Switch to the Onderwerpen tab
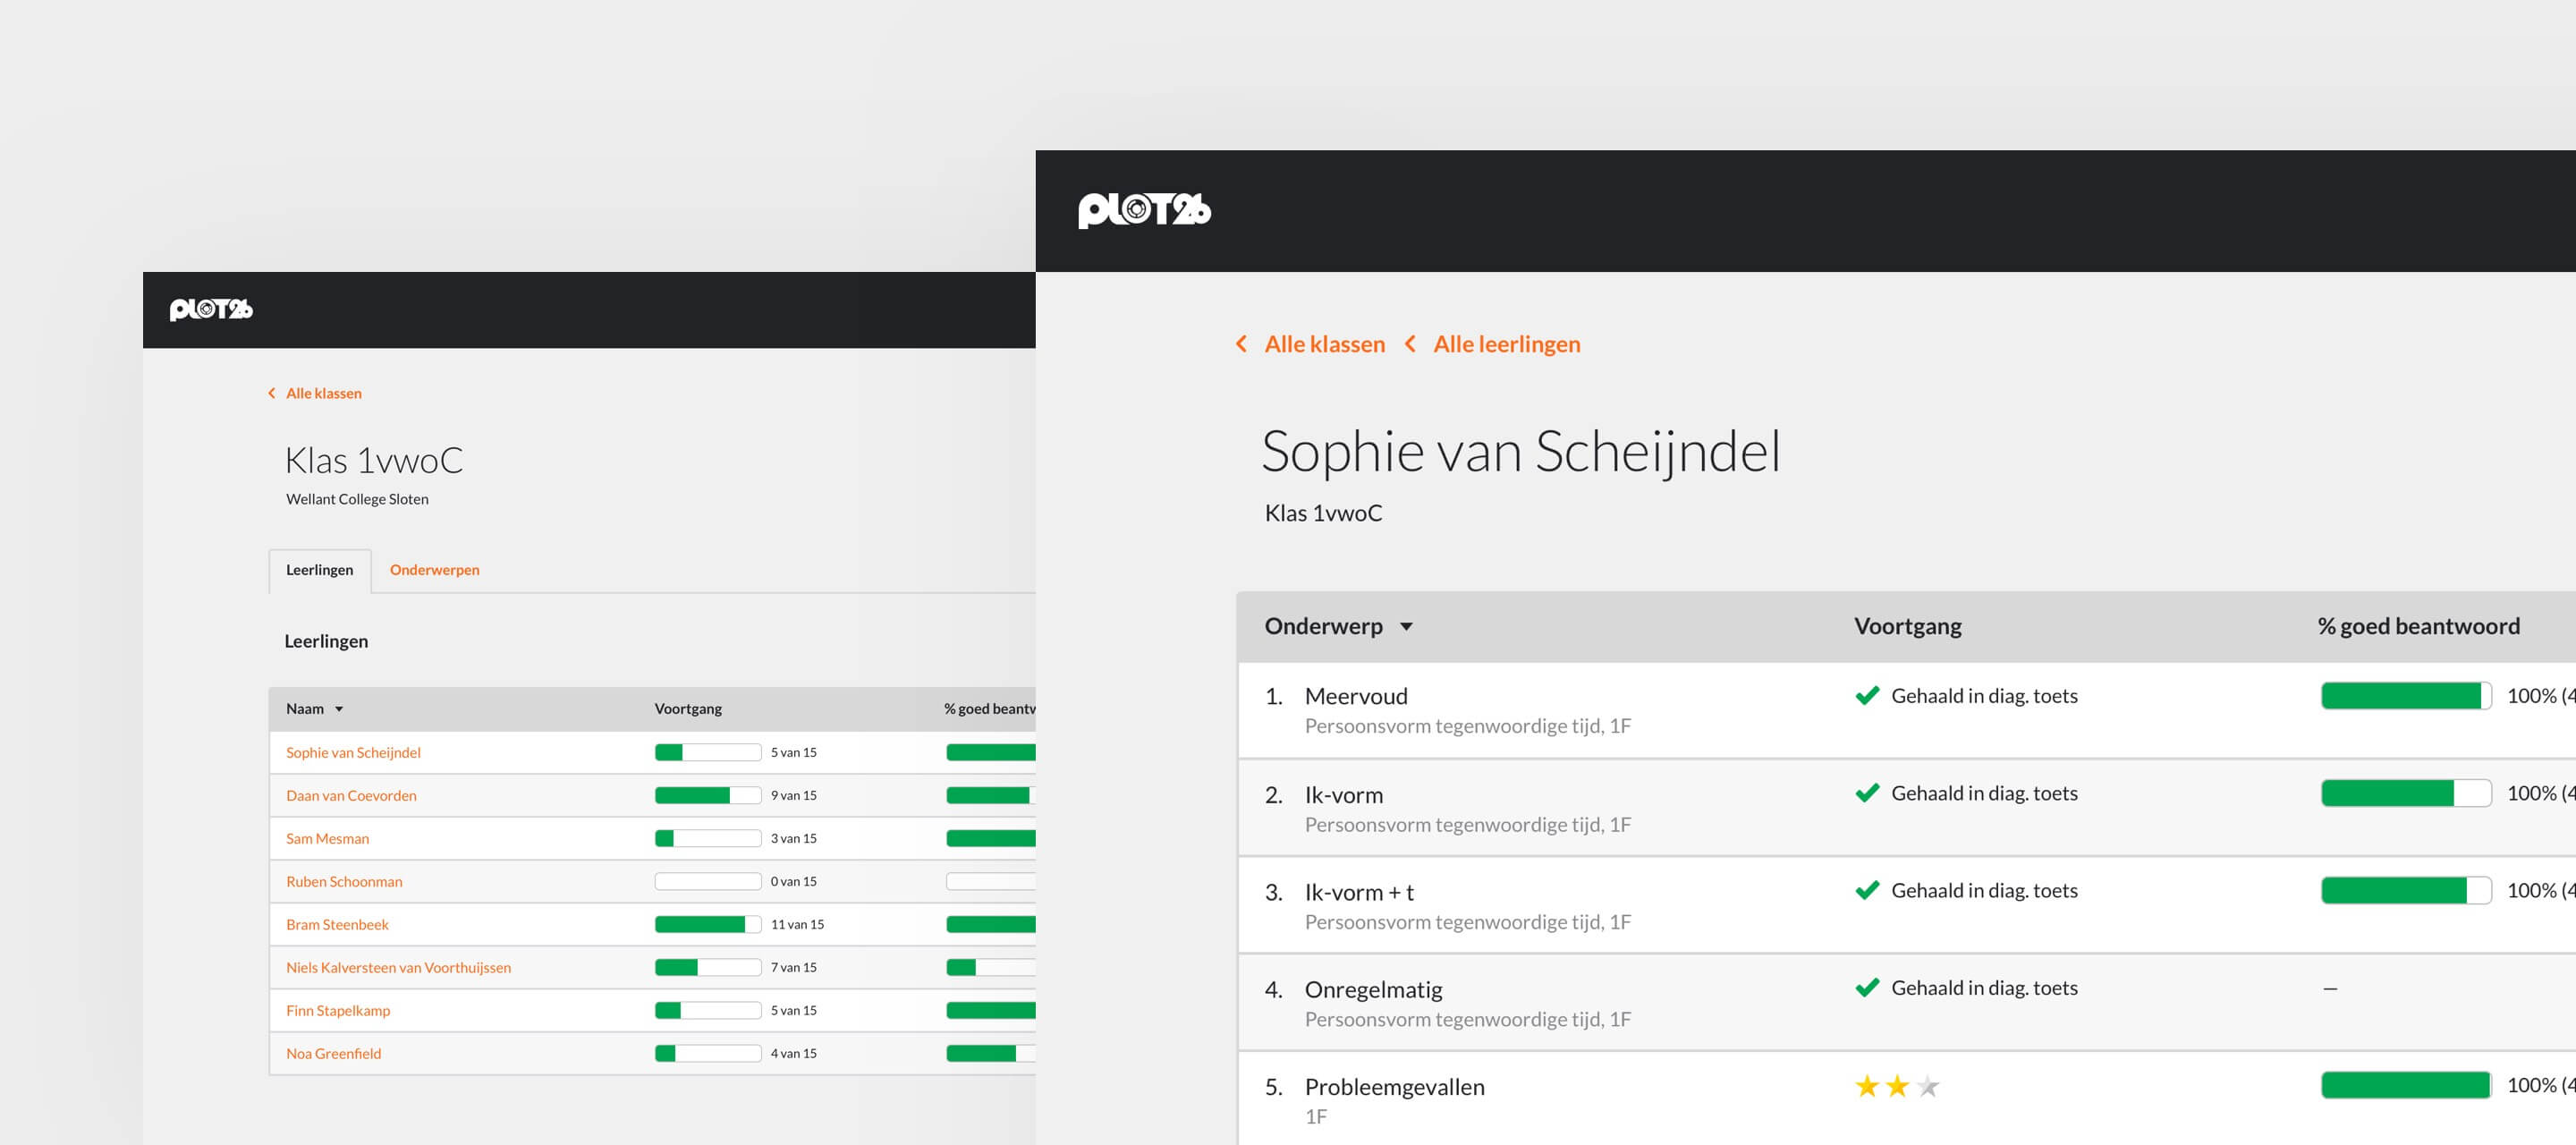 (x=434, y=570)
